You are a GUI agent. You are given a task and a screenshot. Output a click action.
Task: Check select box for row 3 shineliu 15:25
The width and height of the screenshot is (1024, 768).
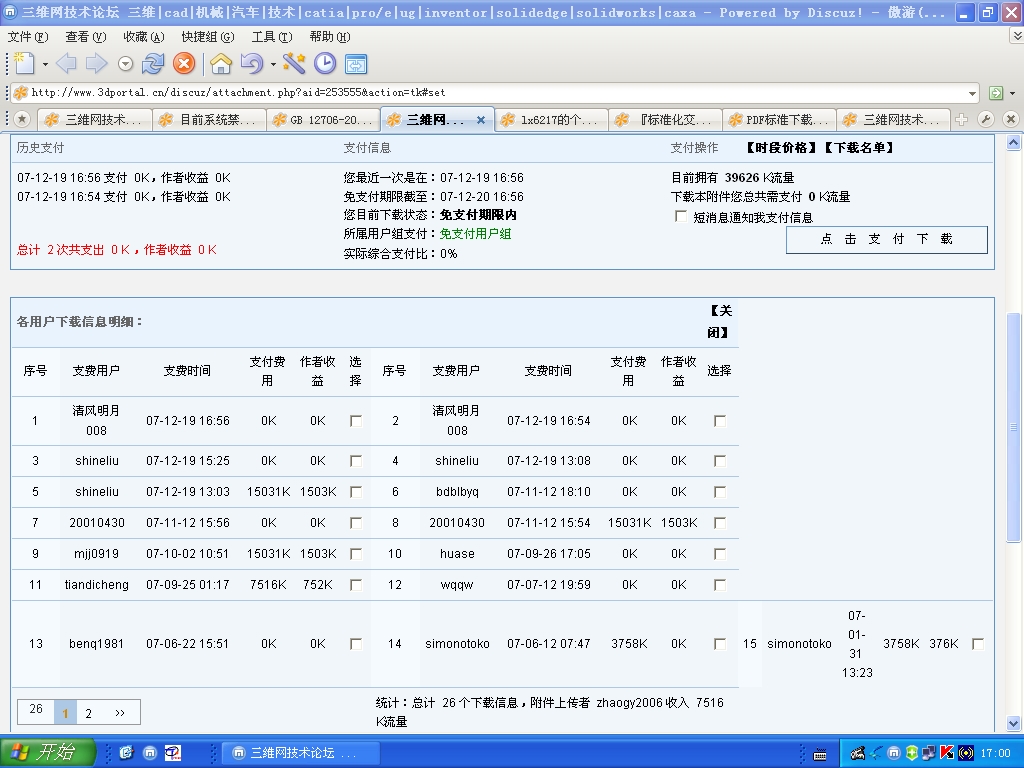click(x=356, y=460)
